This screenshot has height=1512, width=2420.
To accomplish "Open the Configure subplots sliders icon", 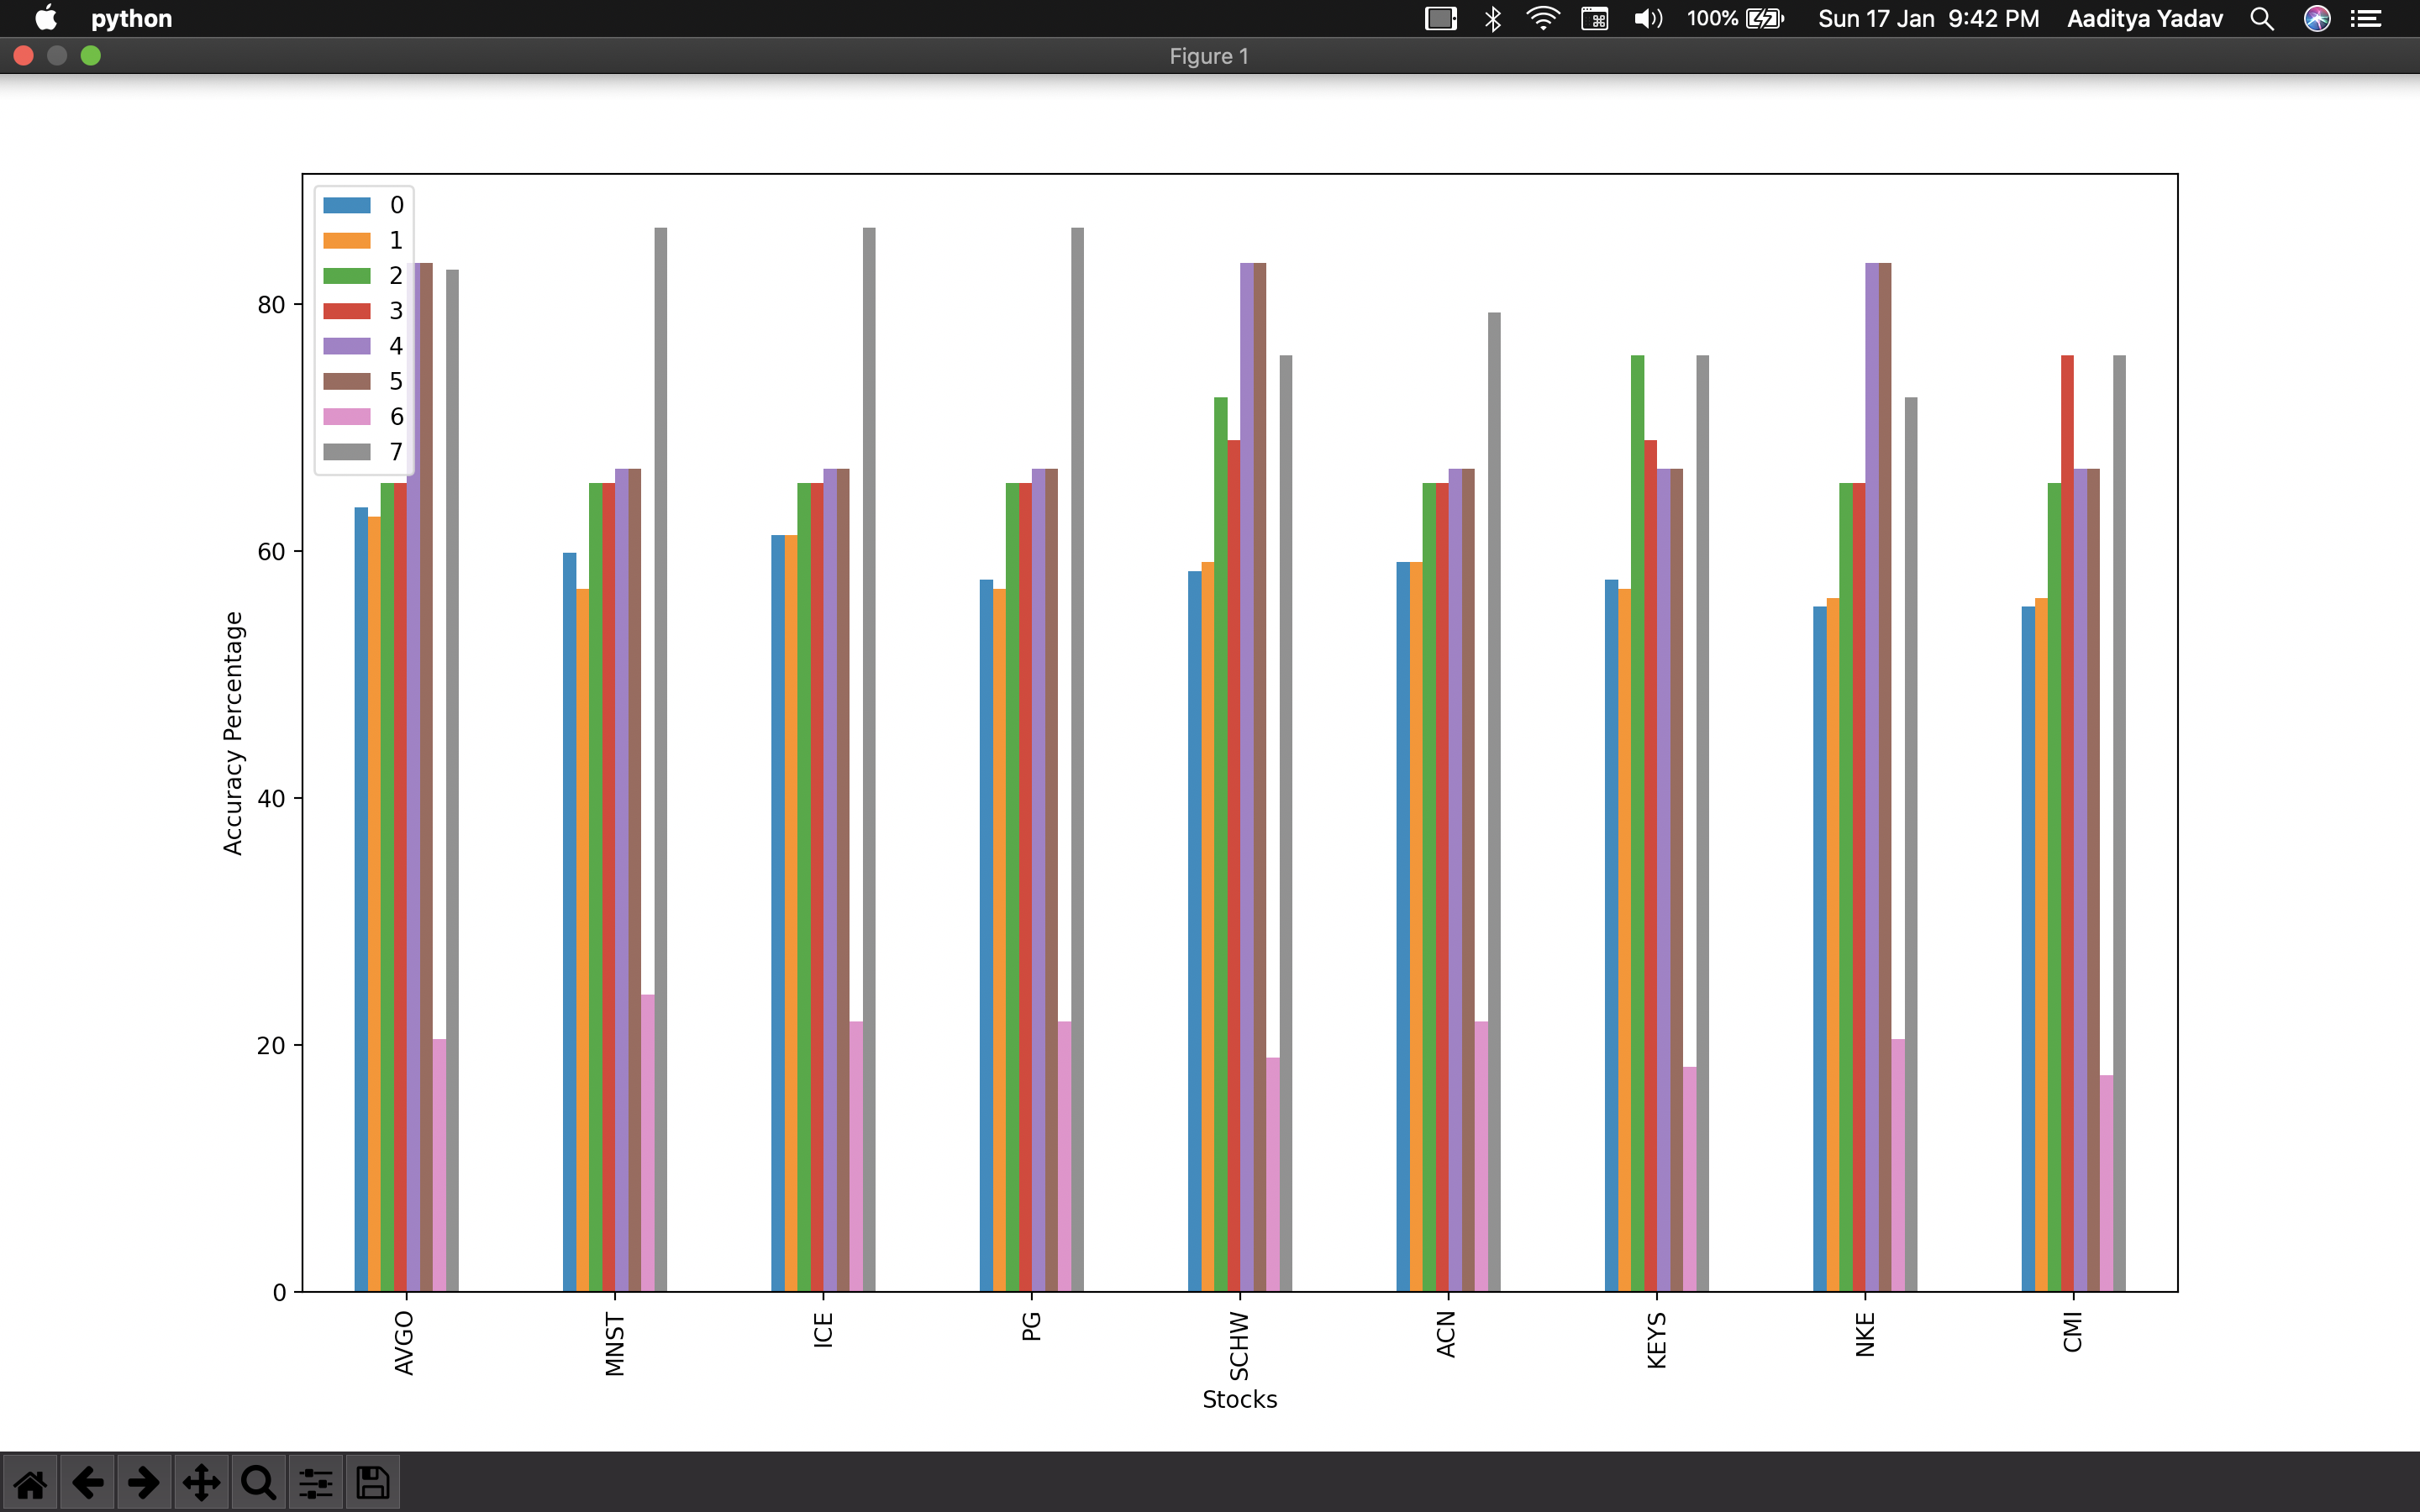I will point(315,1482).
